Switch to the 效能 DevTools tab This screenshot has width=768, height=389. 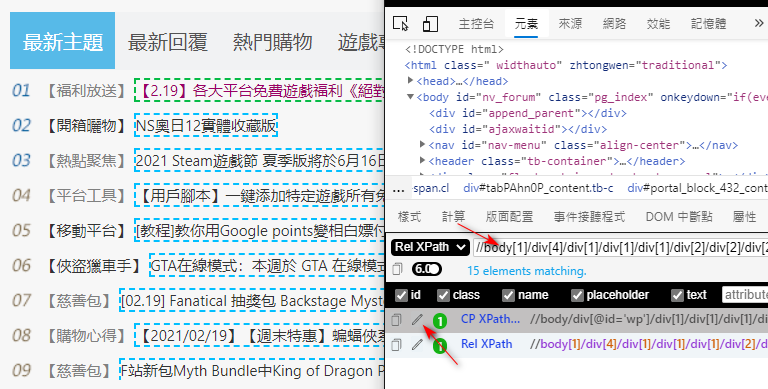click(x=658, y=24)
